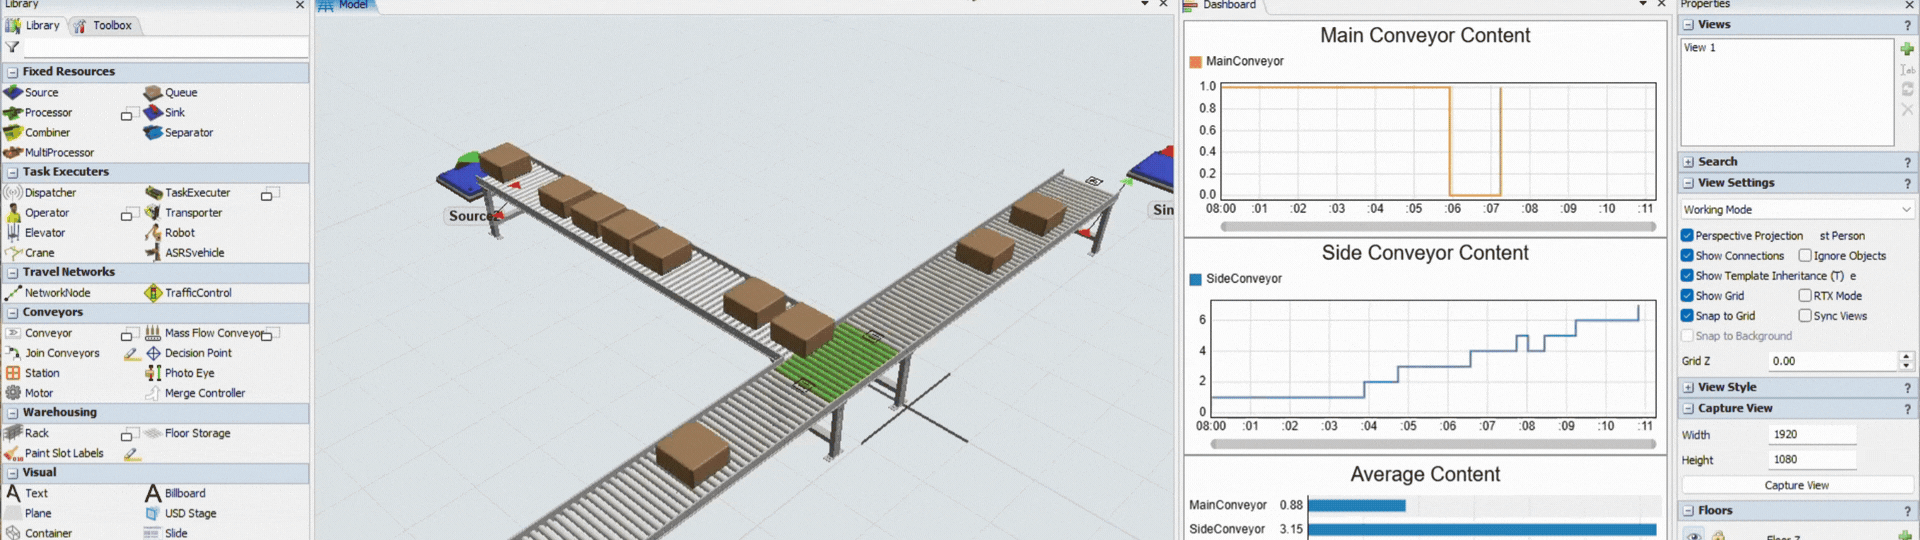
Task: Pick the Processor library item
Action: pos(38,113)
